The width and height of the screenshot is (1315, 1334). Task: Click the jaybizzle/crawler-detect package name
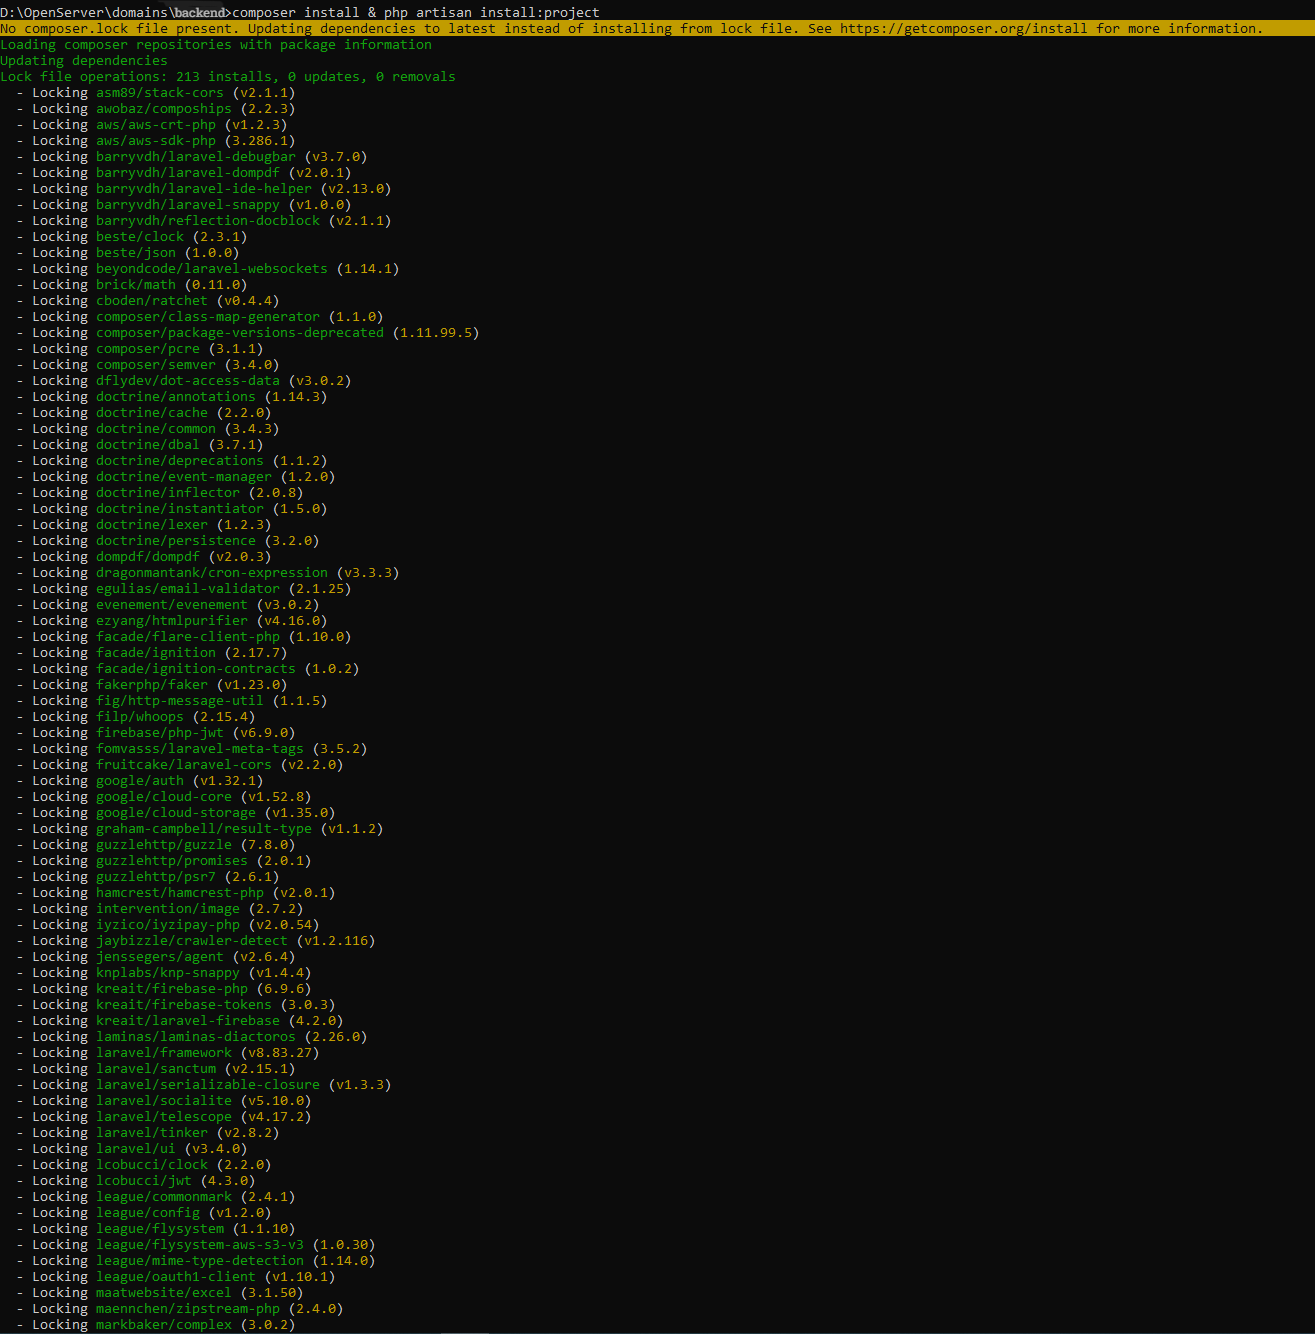tap(192, 941)
